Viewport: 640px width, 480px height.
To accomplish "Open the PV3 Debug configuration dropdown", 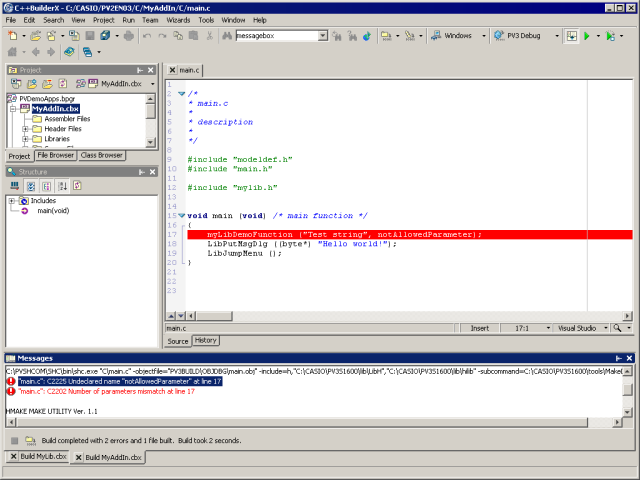I will click(557, 36).
